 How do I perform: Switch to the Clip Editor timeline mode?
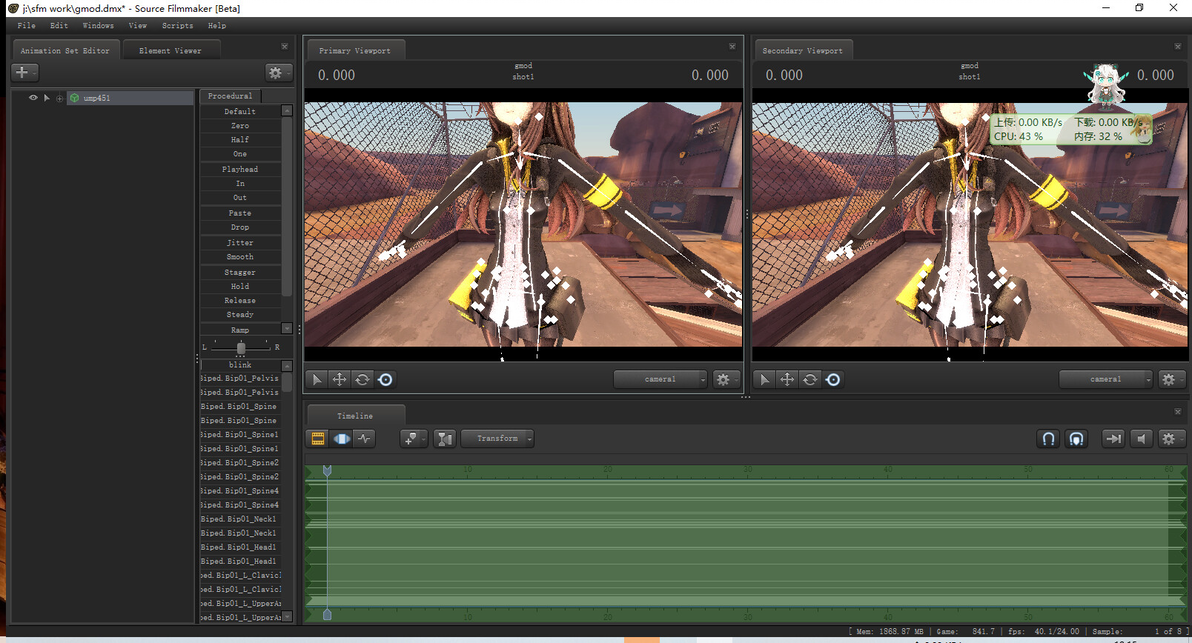coord(318,438)
